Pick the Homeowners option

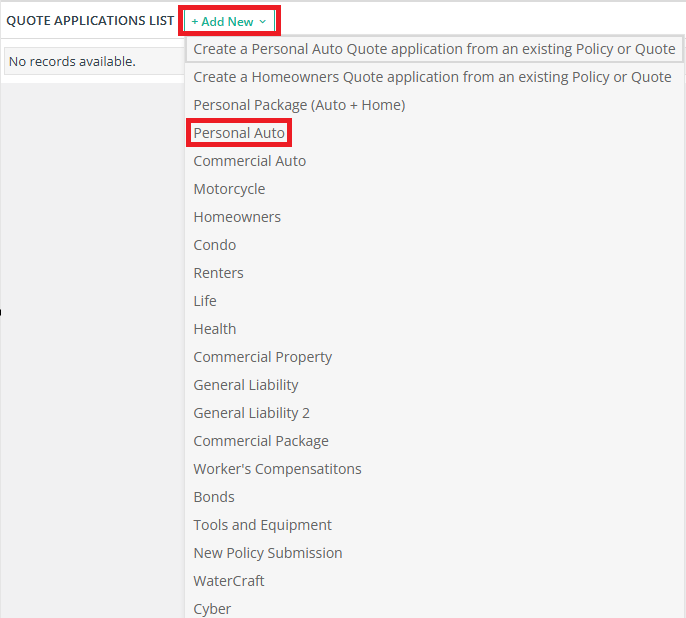tap(237, 217)
